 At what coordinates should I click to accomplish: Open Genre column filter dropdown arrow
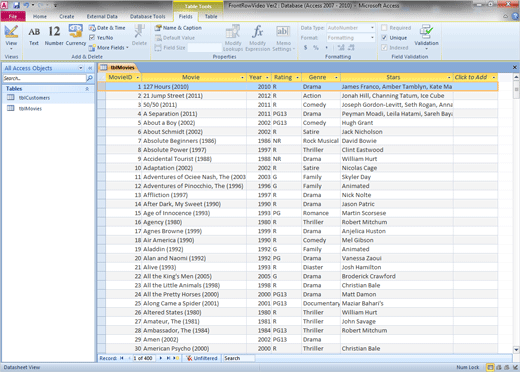[x=336, y=77]
